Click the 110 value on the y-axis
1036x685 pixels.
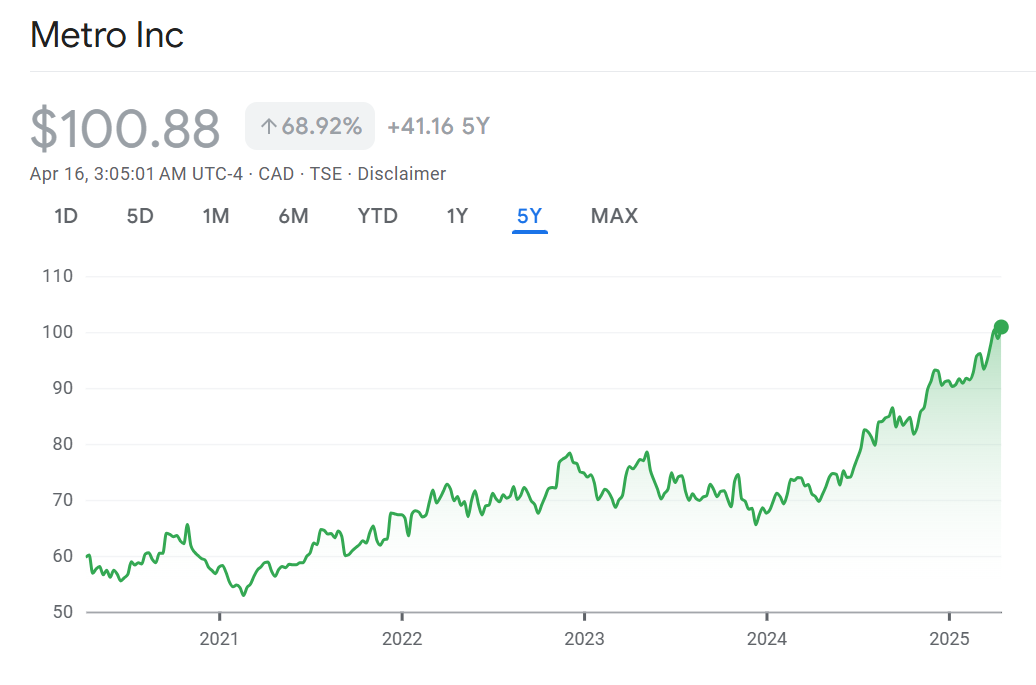click(58, 276)
